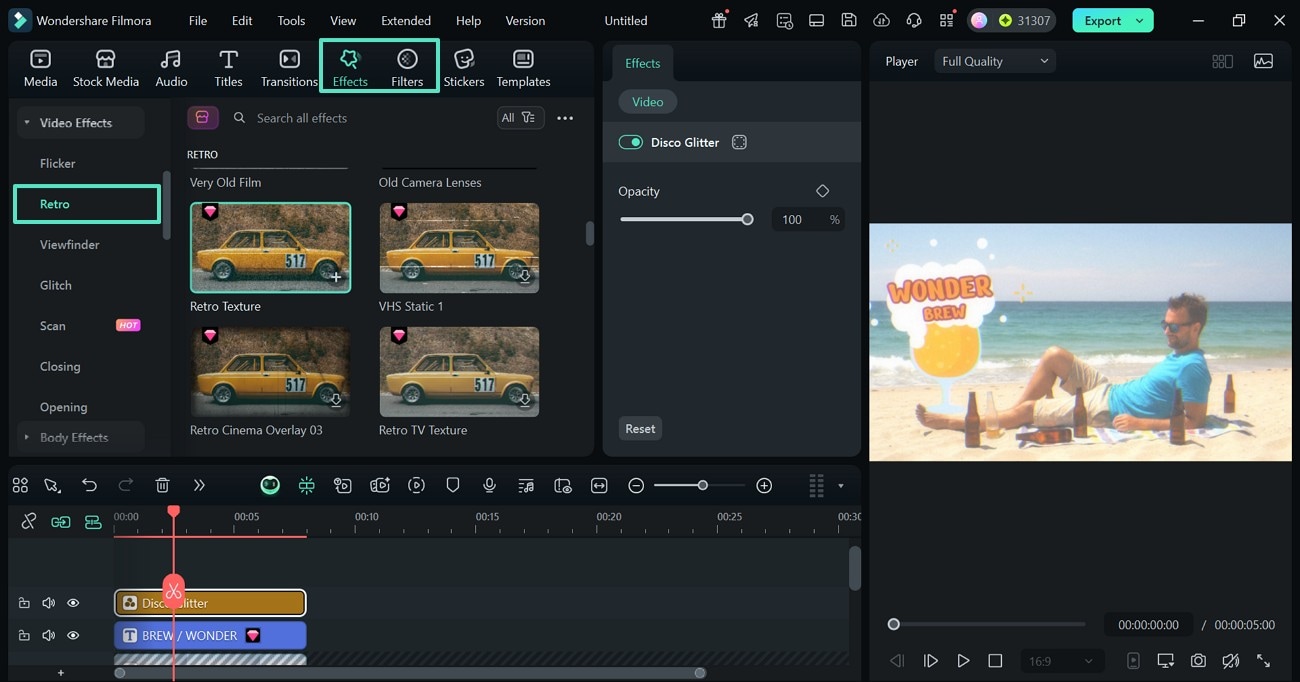Click the Play button in player
This screenshot has height=682, width=1300.
(963, 661)
